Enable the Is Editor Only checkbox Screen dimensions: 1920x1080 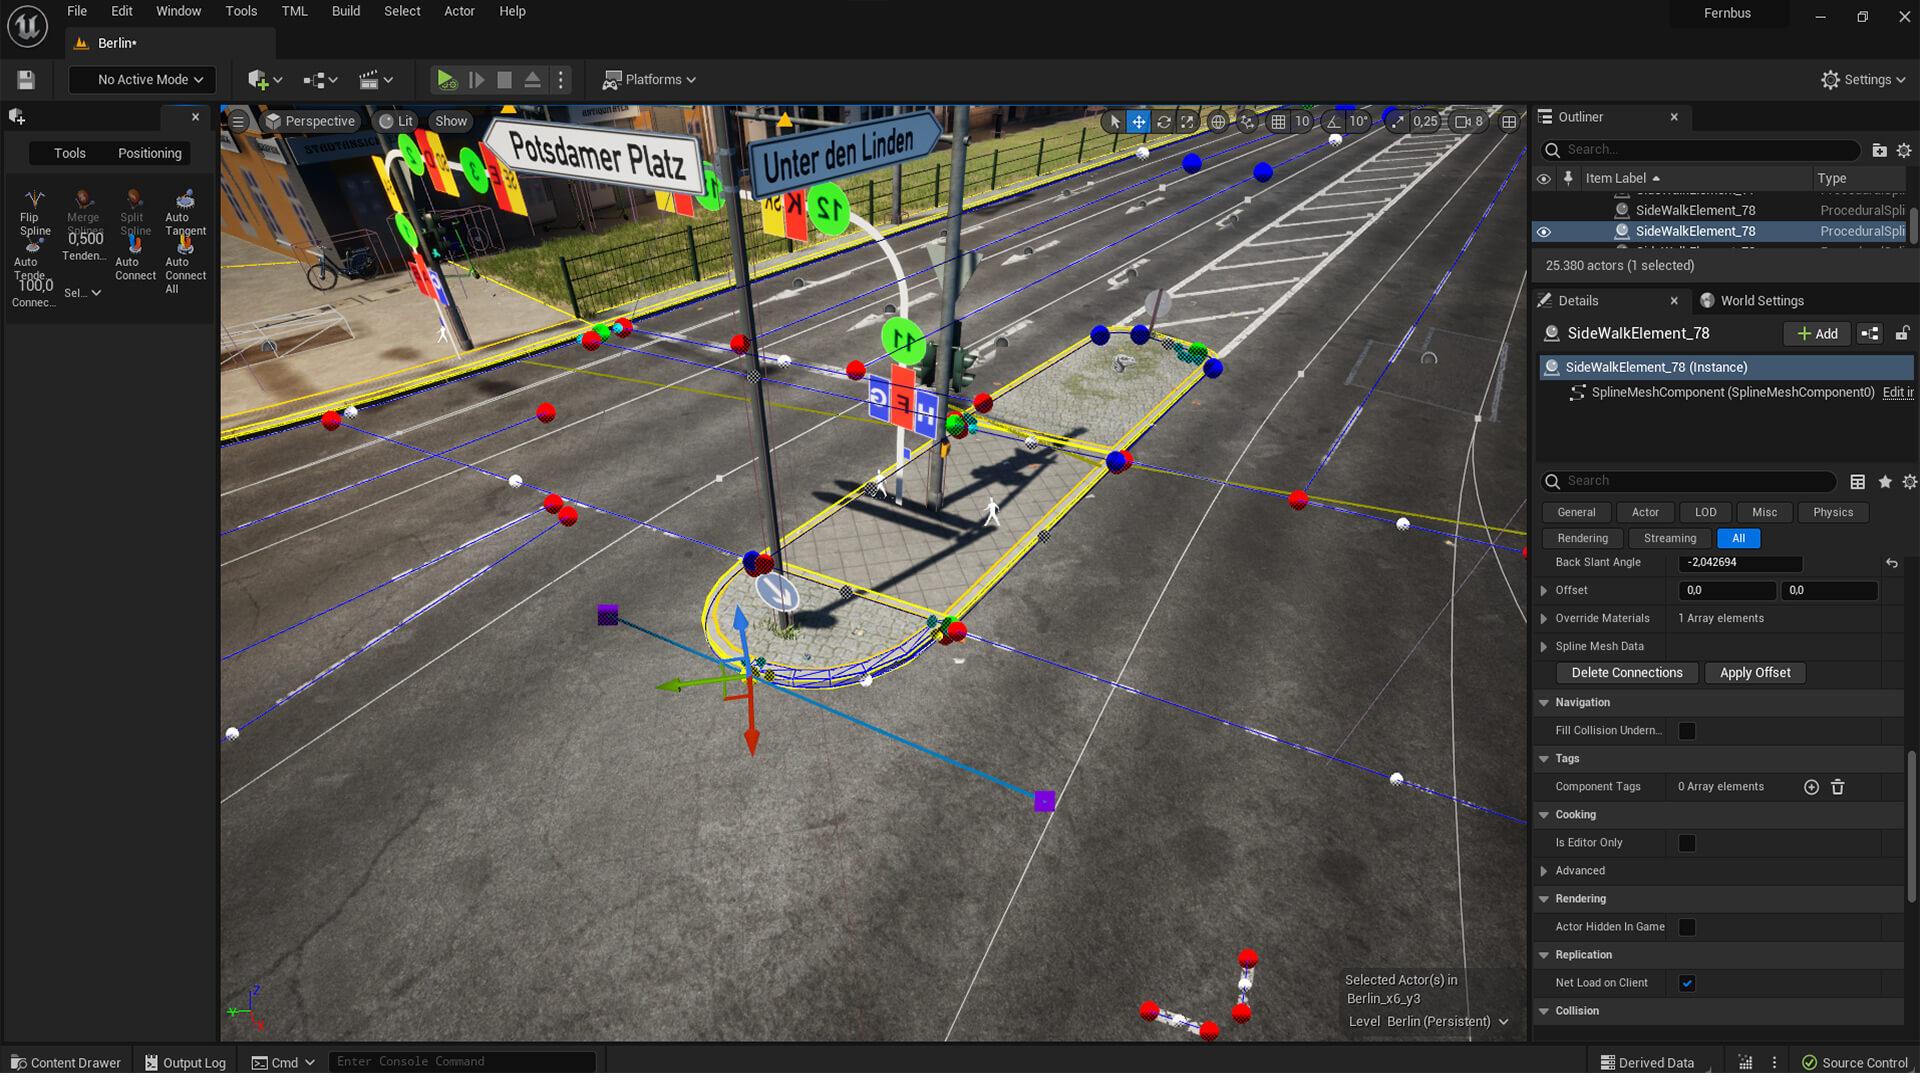(1686, 843)
